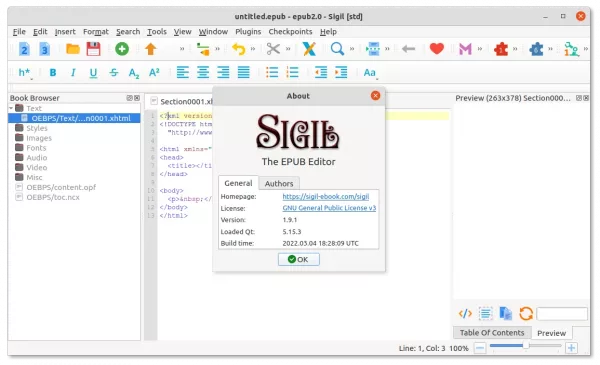Open Find with the magnifier icon
This screenshot has height=365, width=600.
coord(337,49)
